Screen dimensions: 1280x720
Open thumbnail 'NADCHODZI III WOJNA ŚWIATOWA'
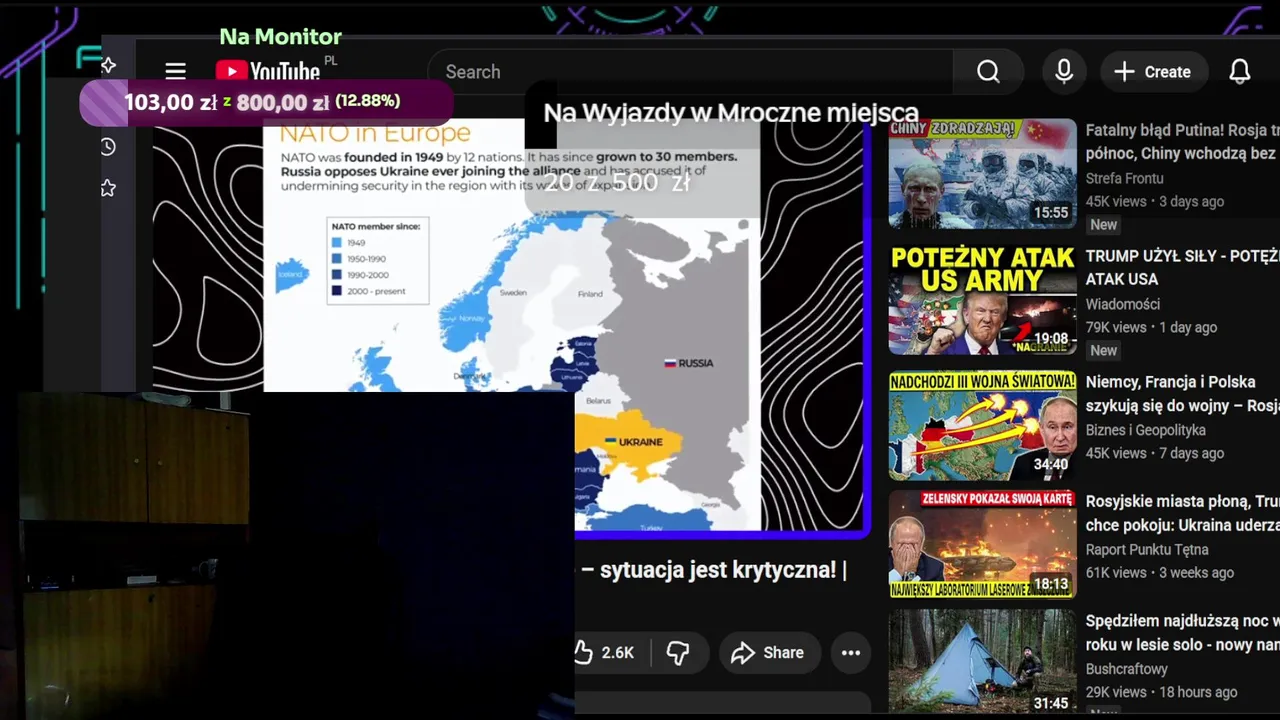coord(982,426)
